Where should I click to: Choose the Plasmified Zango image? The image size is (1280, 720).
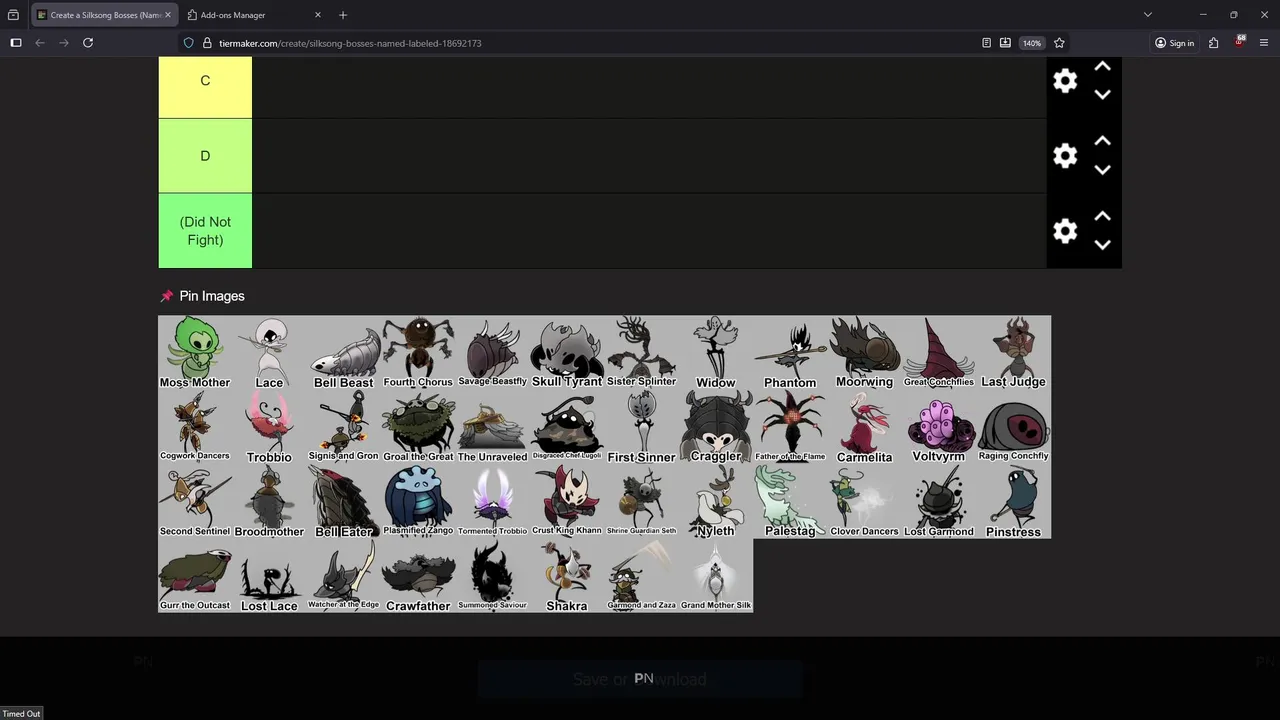coord(418,502)
